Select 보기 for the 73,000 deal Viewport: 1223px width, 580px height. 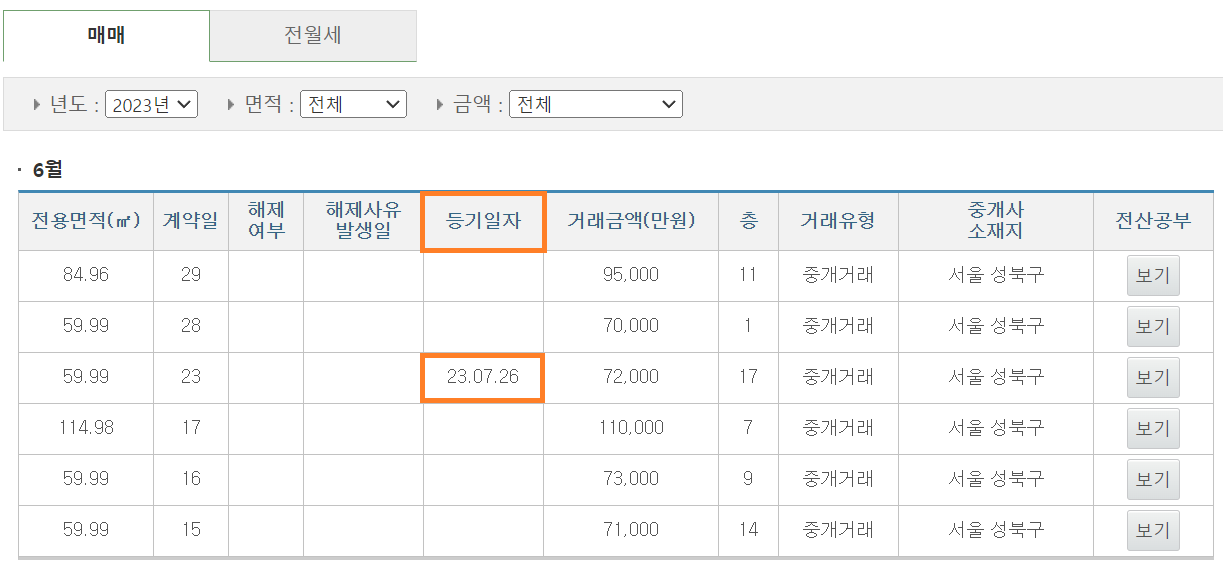click(x=1152, y=479)
